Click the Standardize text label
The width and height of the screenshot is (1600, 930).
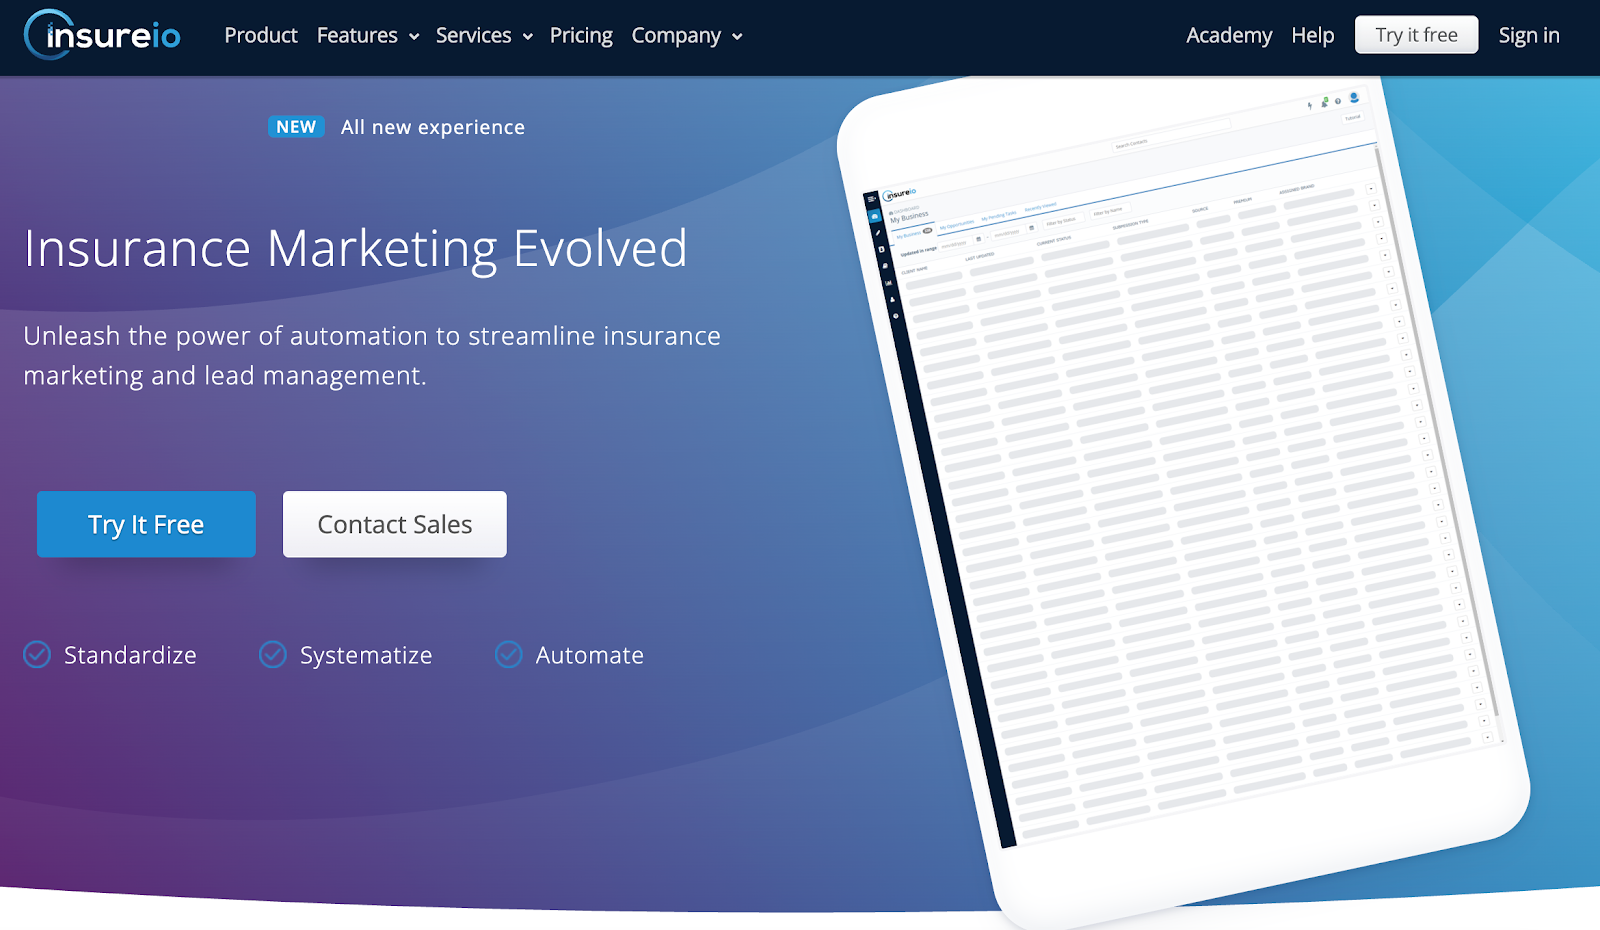coord(130,655)
